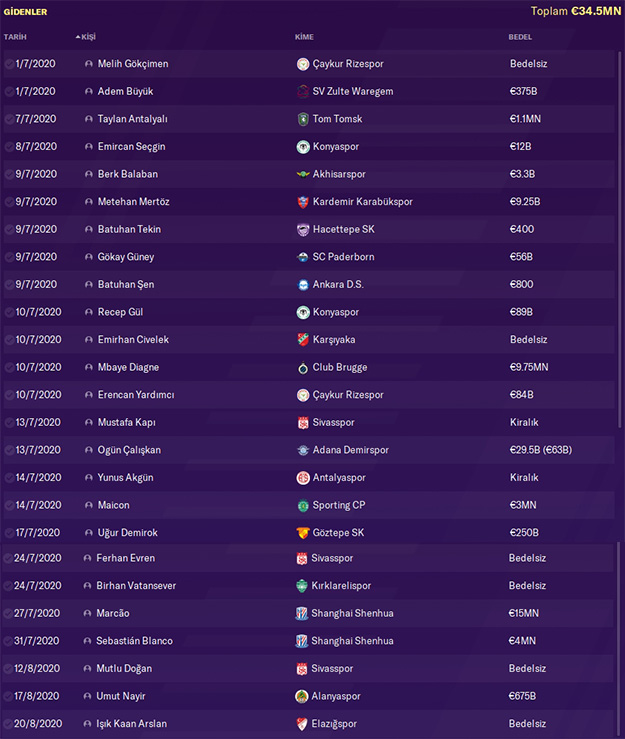
Task: Toggle the row circle beside Umut Nayir's date
Action: pyautogui.click(x=9, y=696)
